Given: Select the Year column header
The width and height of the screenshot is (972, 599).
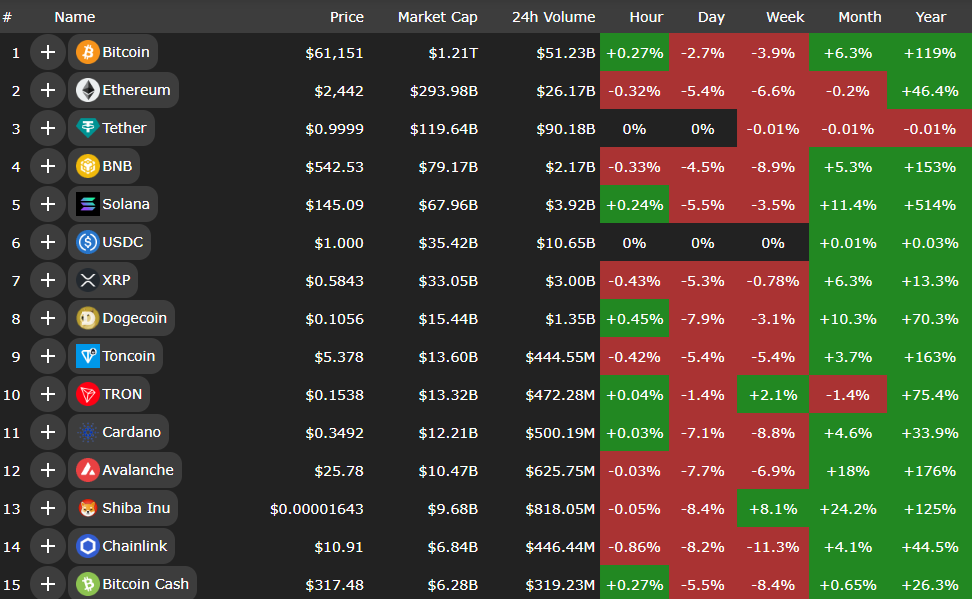Looking at the screenshot, I should [930, 17].
